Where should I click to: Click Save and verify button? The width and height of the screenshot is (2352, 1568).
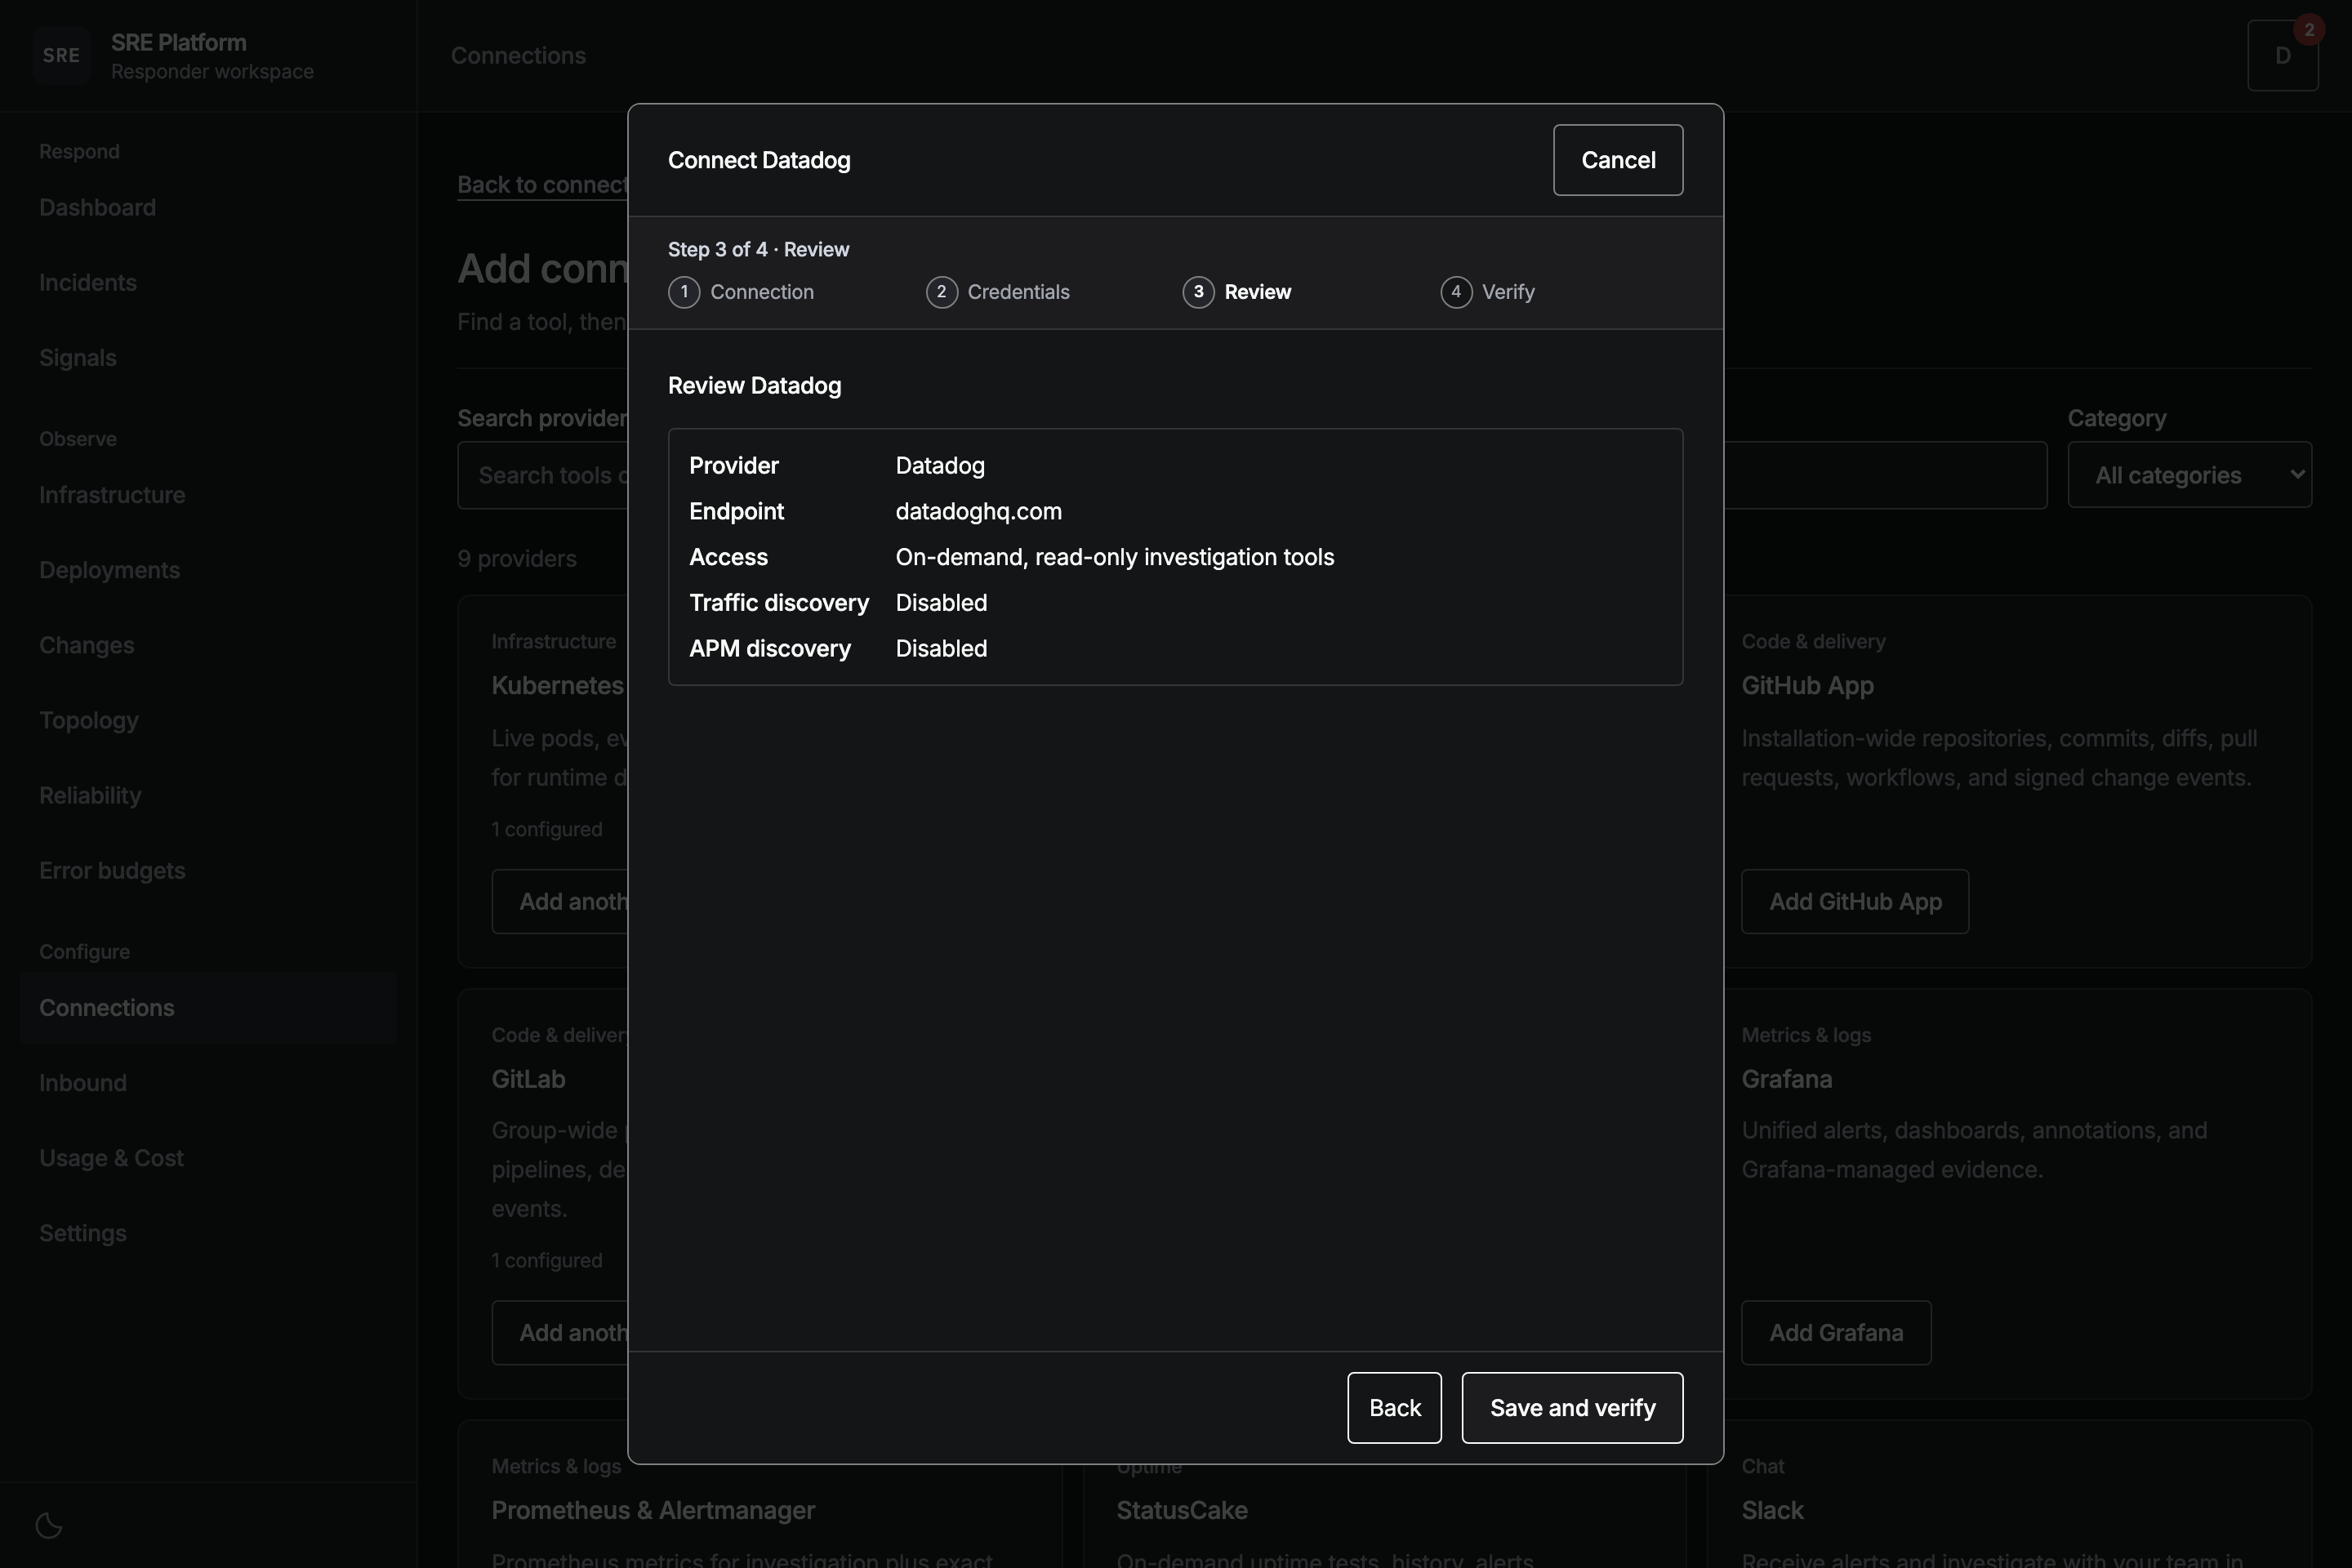pyautogui.click(x=1572, y=1407)
